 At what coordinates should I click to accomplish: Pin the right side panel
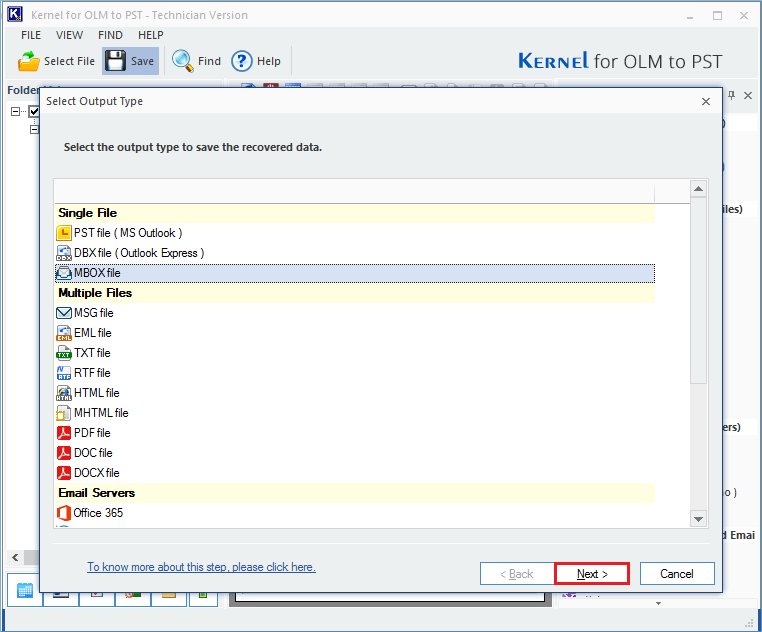731,95
